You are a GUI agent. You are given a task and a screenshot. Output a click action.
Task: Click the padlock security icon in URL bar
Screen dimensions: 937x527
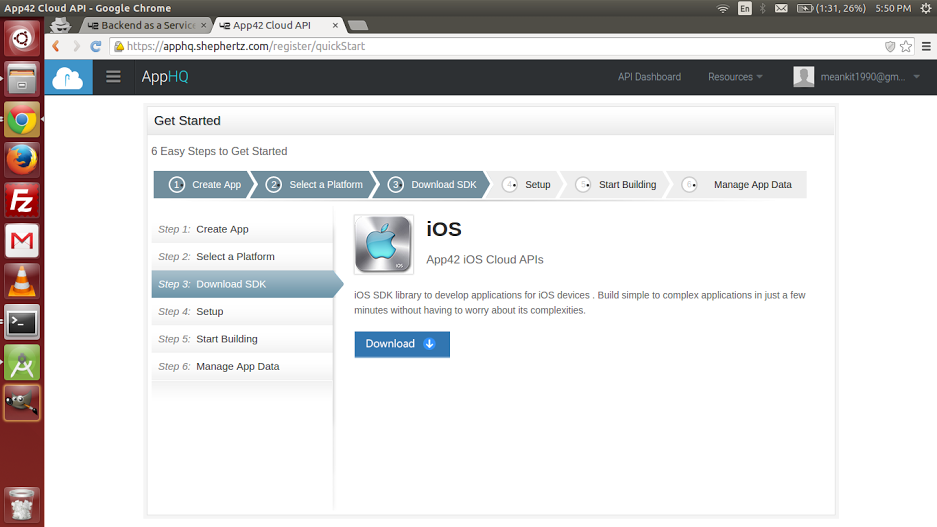119,46
